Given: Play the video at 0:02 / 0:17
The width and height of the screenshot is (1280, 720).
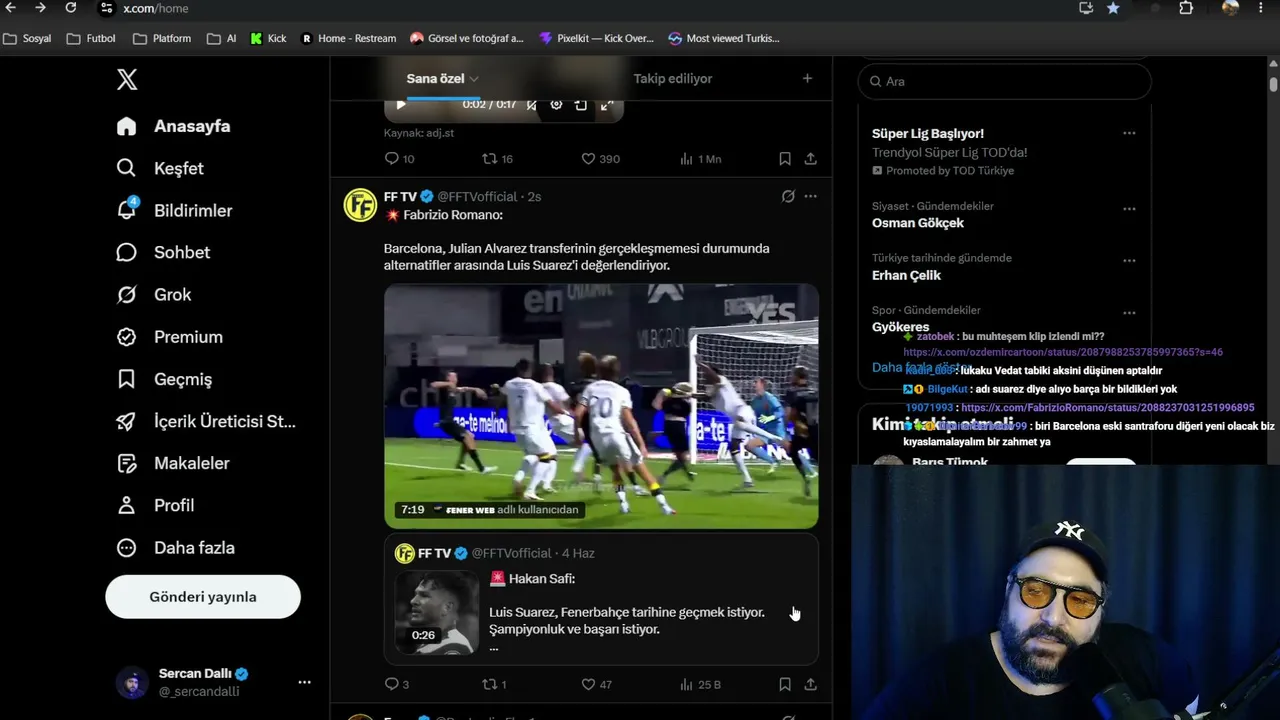Looking at the screenshot, I should [401, 104].
